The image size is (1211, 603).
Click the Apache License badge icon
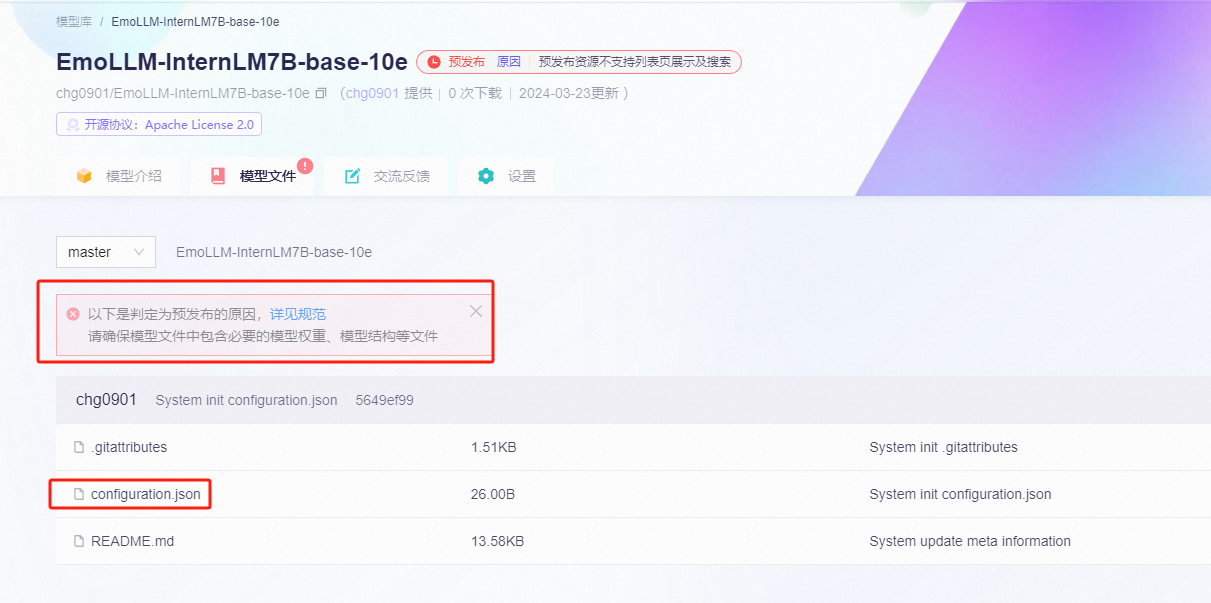pyautogui.click(x=73, y=125)
